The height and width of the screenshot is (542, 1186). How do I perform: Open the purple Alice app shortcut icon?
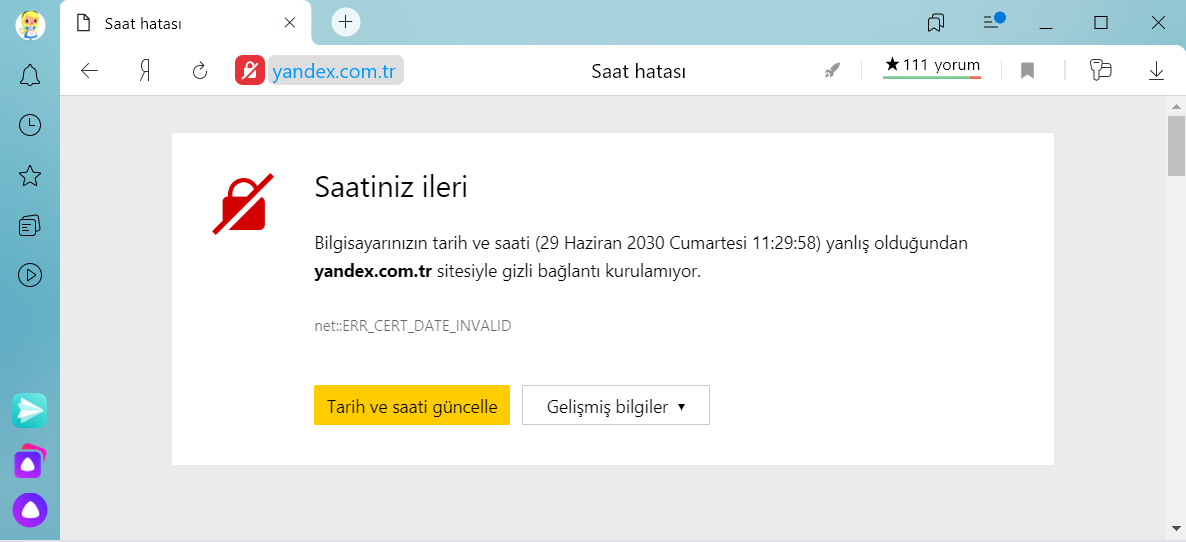coord(29,461)
